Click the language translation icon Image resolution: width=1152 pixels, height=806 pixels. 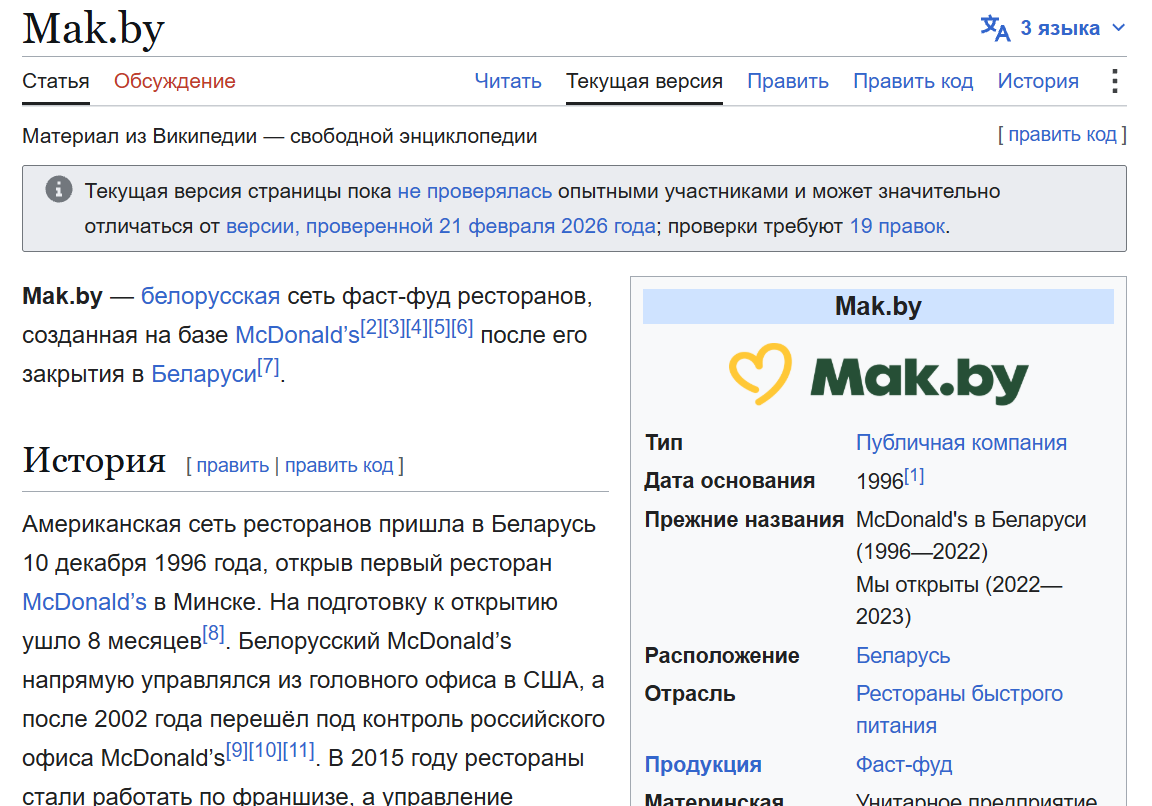pos(995,29)
